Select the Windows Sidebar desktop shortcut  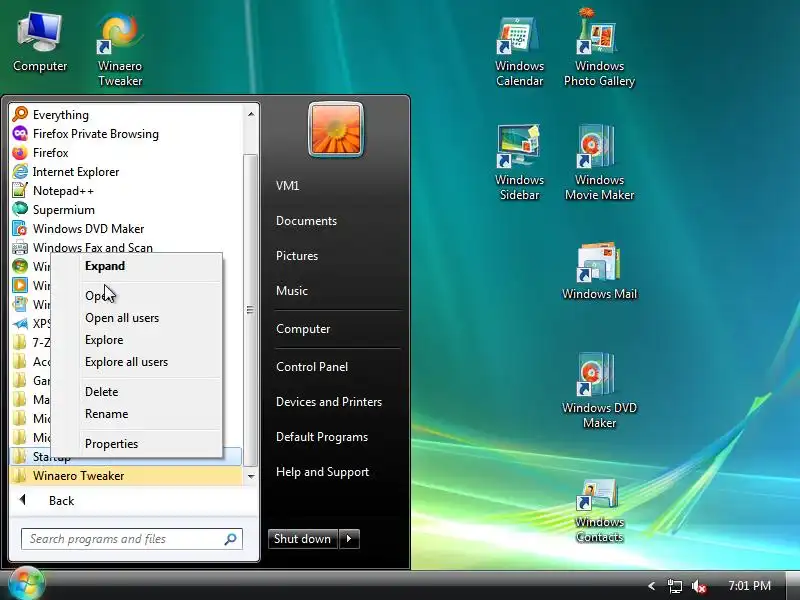[519, 163]
